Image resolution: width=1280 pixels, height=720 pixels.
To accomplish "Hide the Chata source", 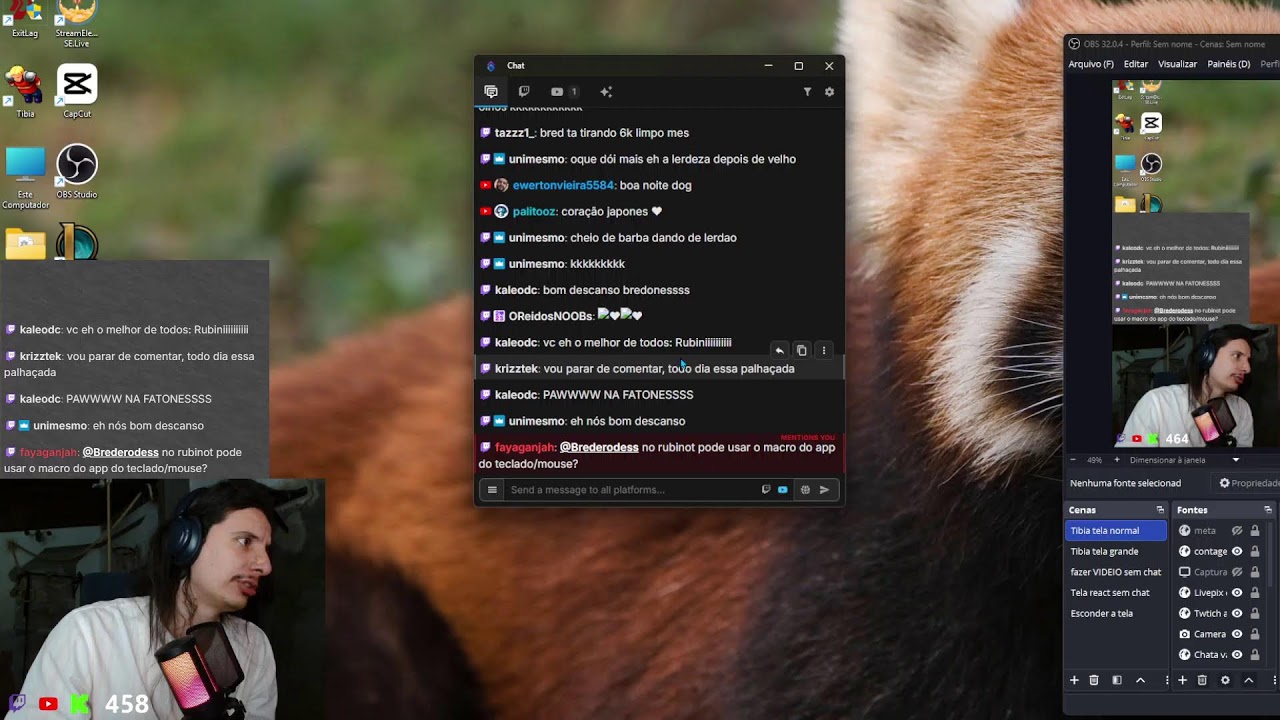I will pos(1237,655).
